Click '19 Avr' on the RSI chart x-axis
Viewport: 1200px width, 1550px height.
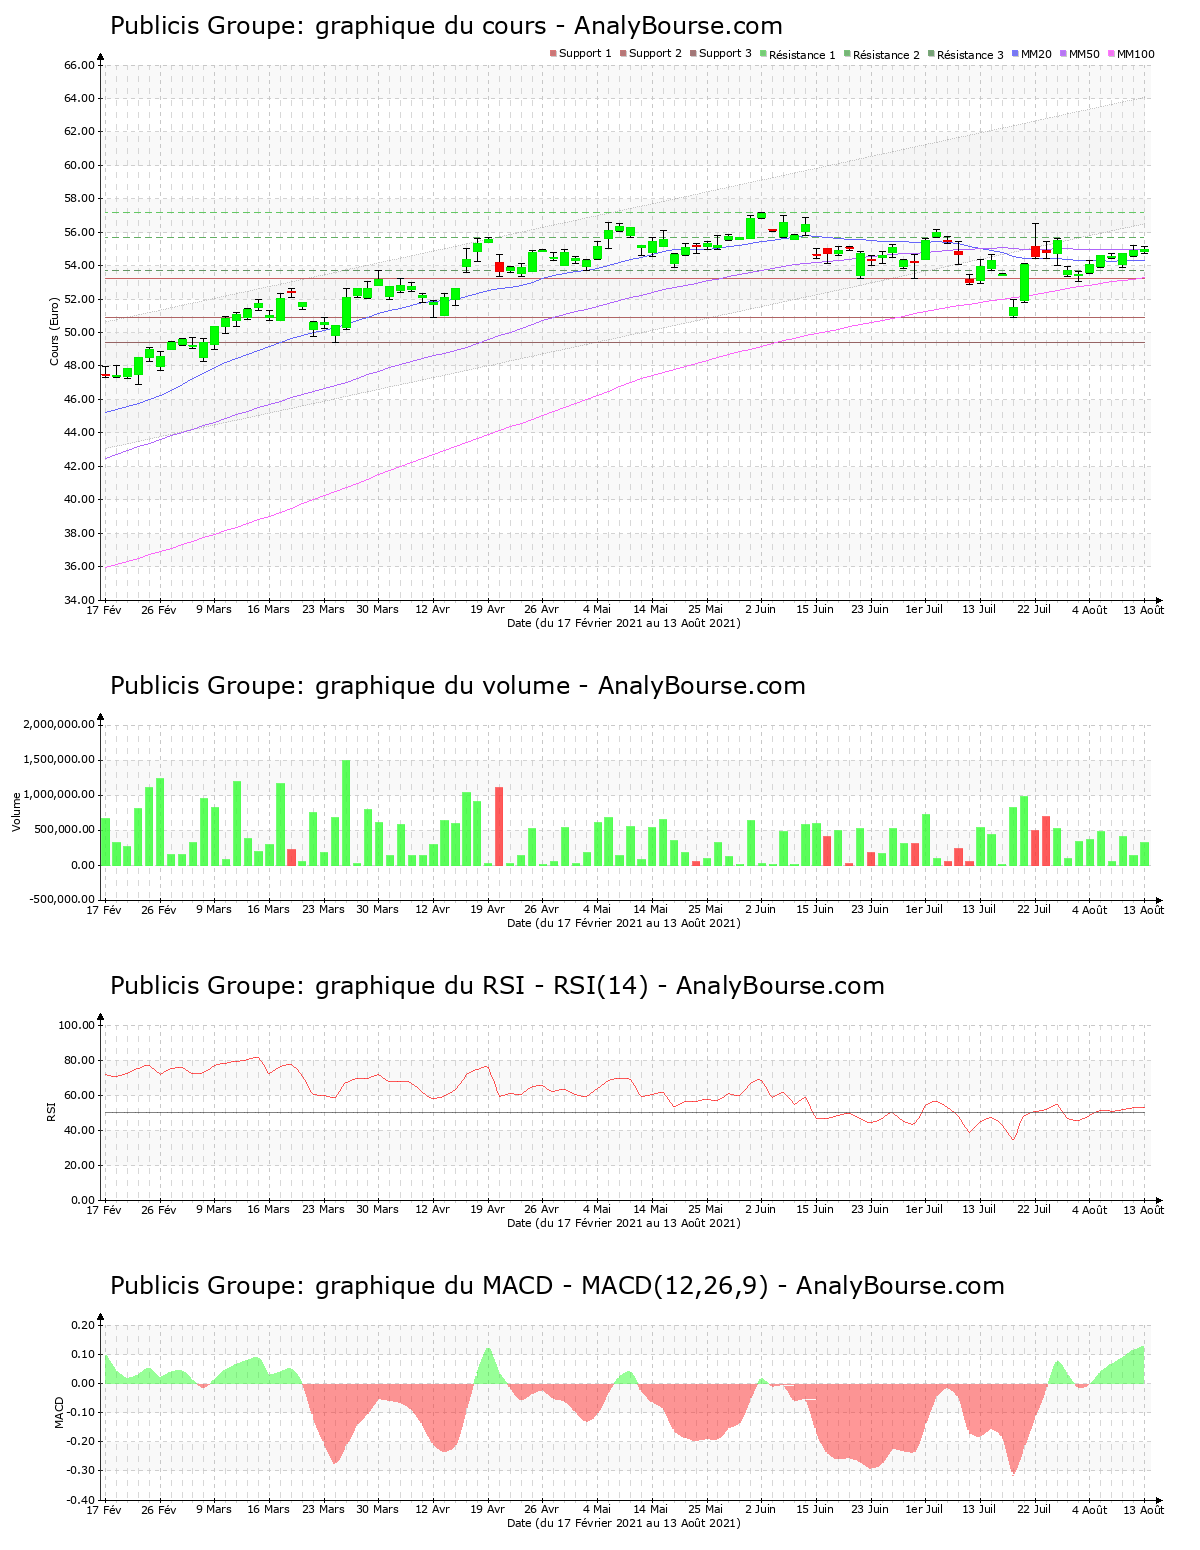click(487, 1209)
